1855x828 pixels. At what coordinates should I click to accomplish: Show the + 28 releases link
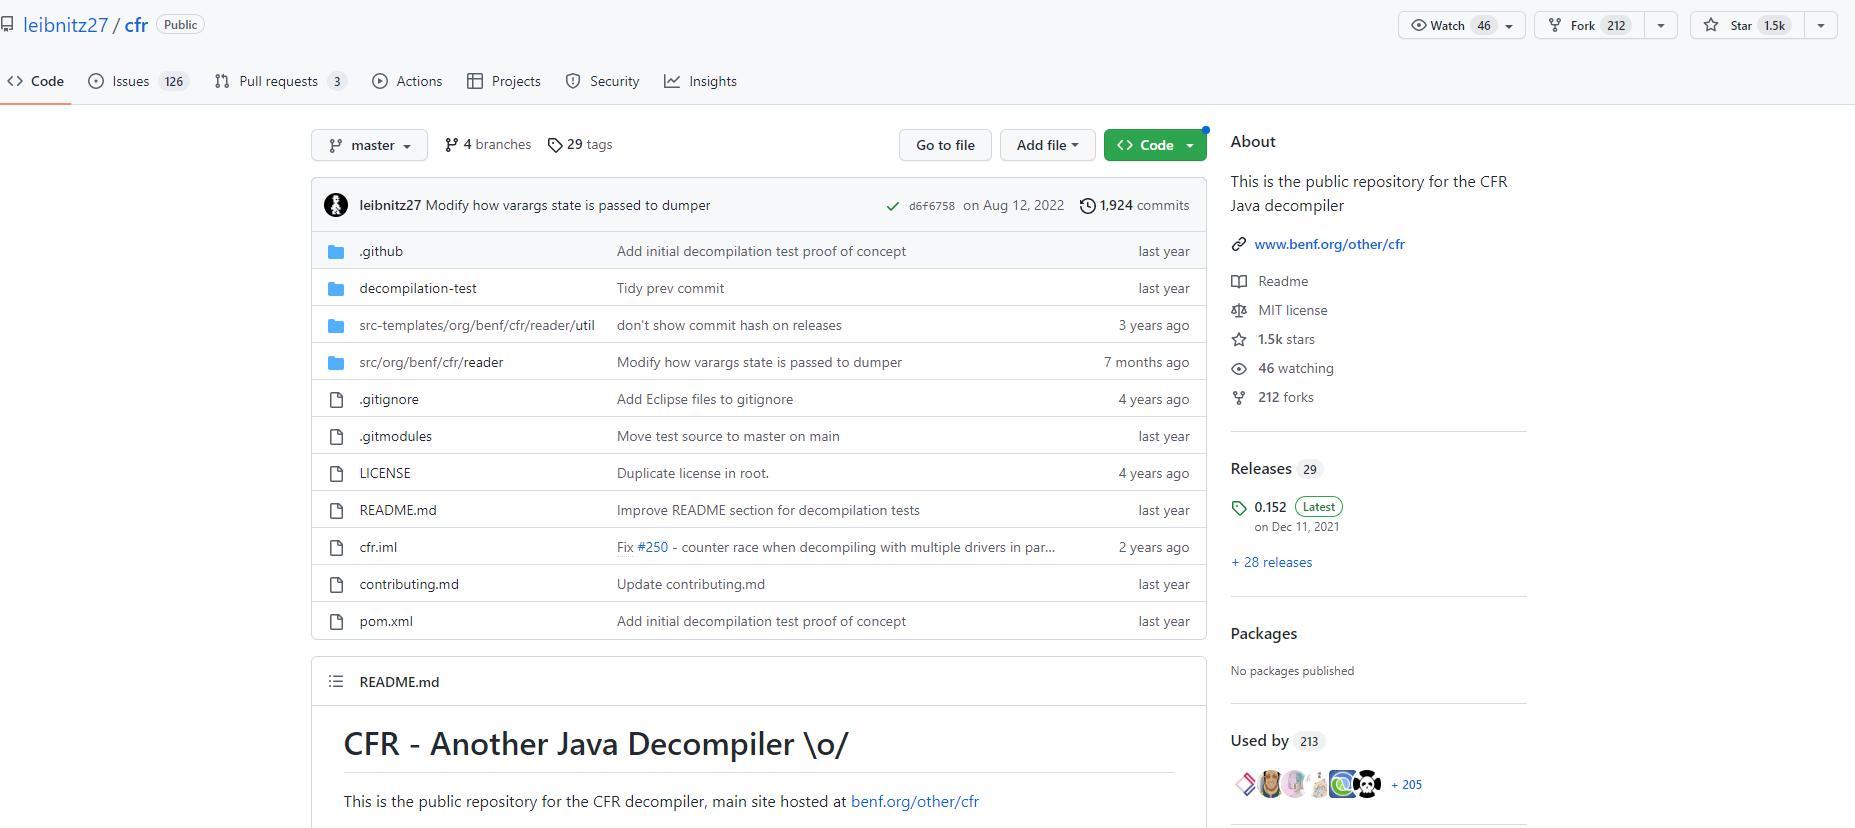[1271, 562]
